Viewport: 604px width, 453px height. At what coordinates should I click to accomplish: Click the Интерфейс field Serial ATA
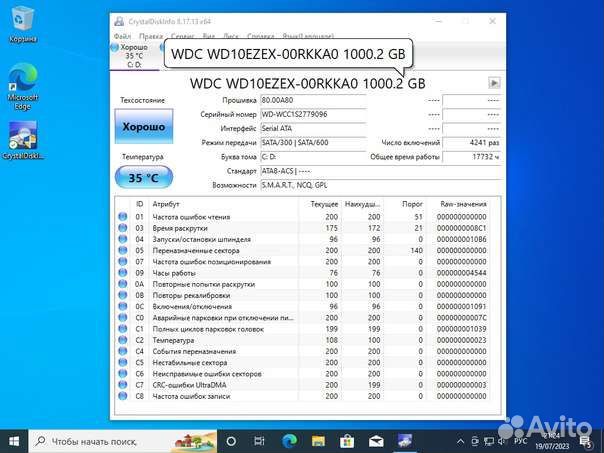(x=313, y=129)
